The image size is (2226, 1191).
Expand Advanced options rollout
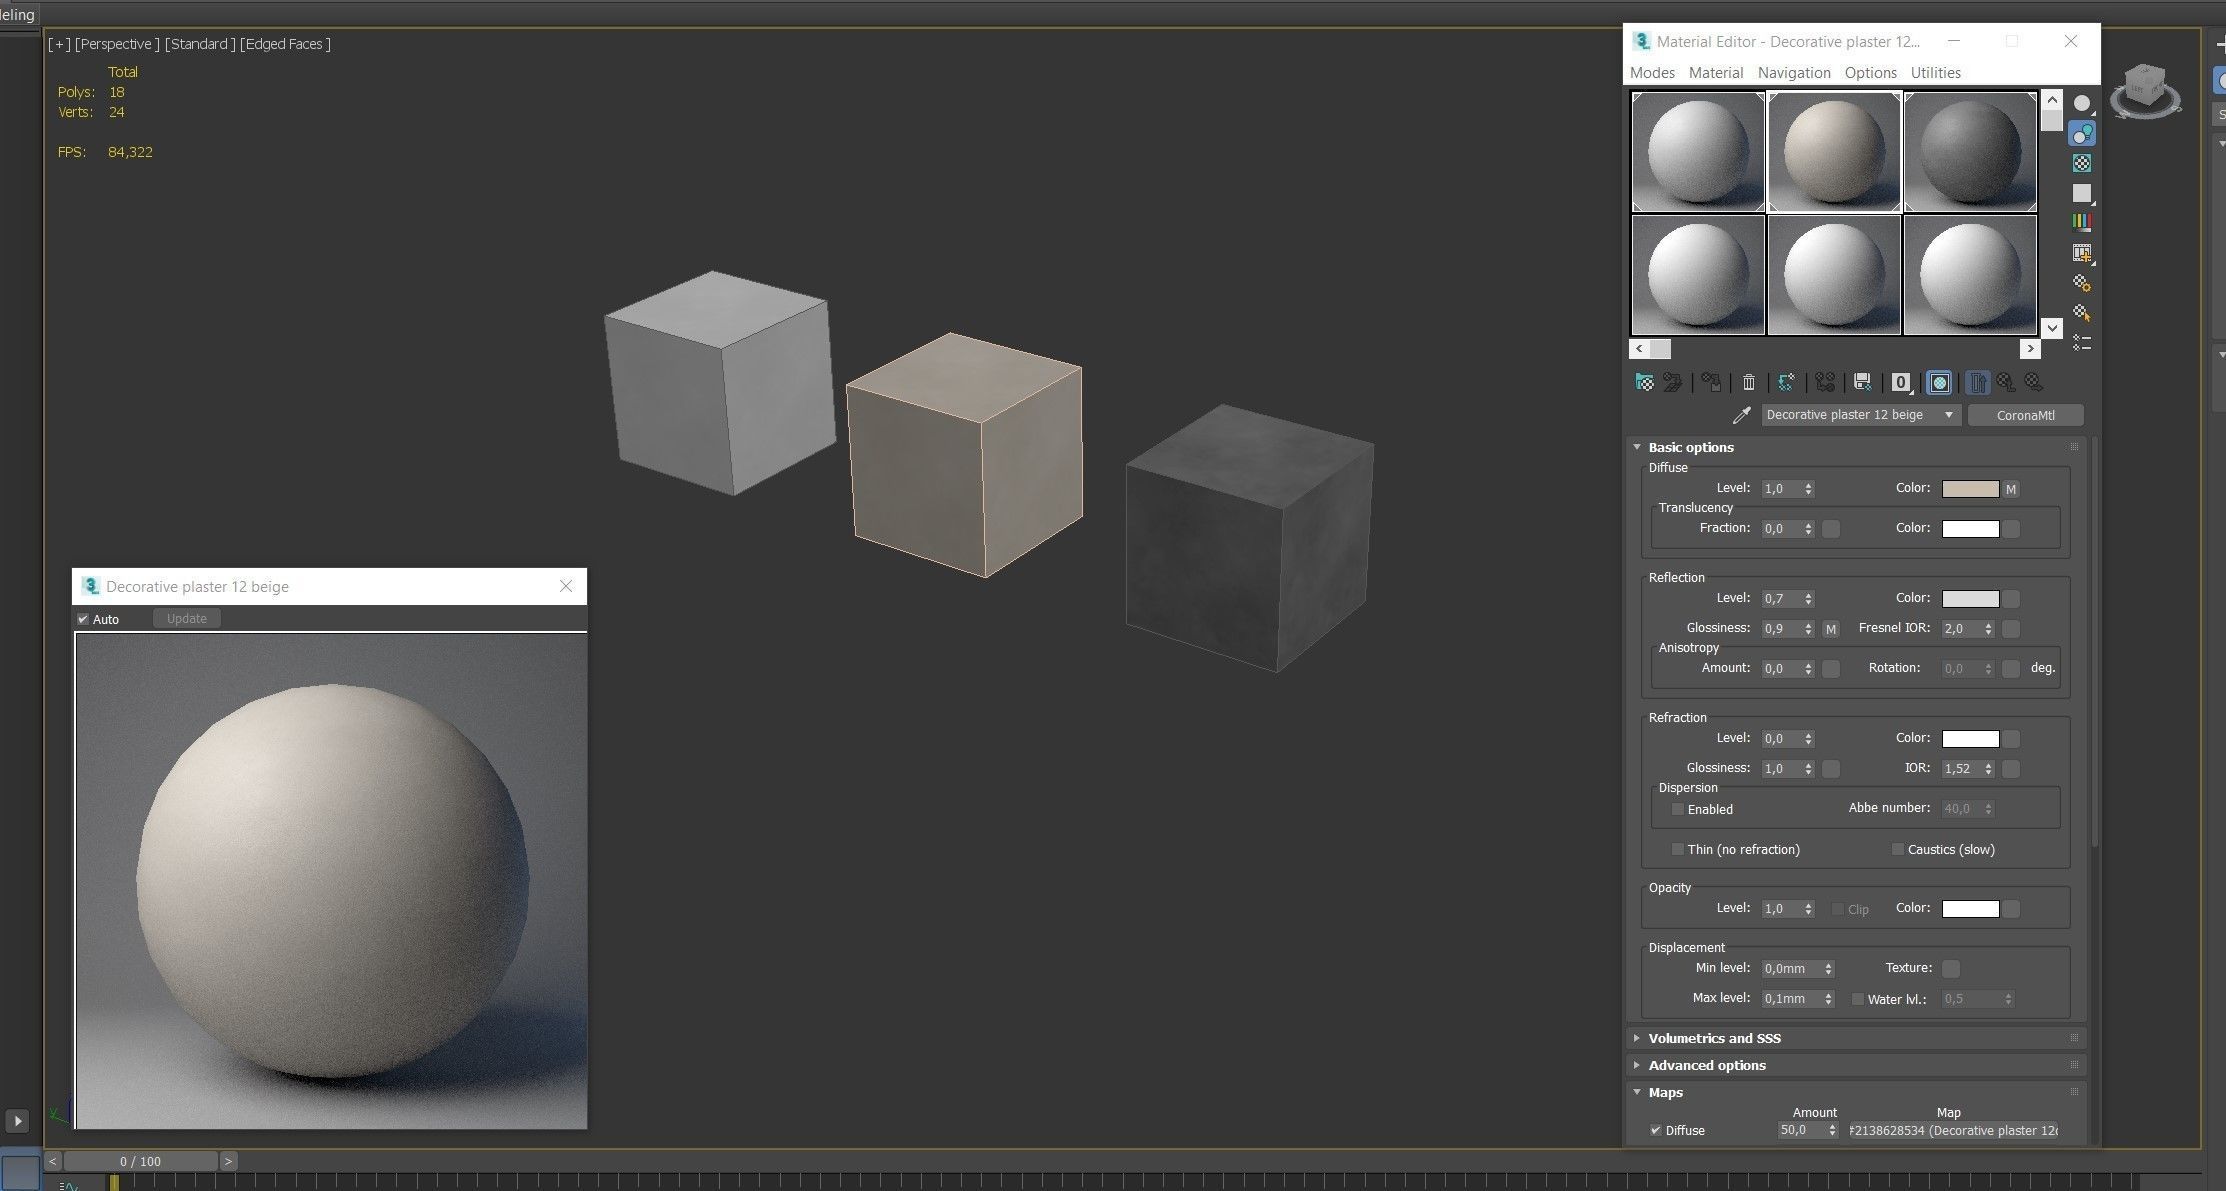pyautogui.click(x=1706, y=1065)
